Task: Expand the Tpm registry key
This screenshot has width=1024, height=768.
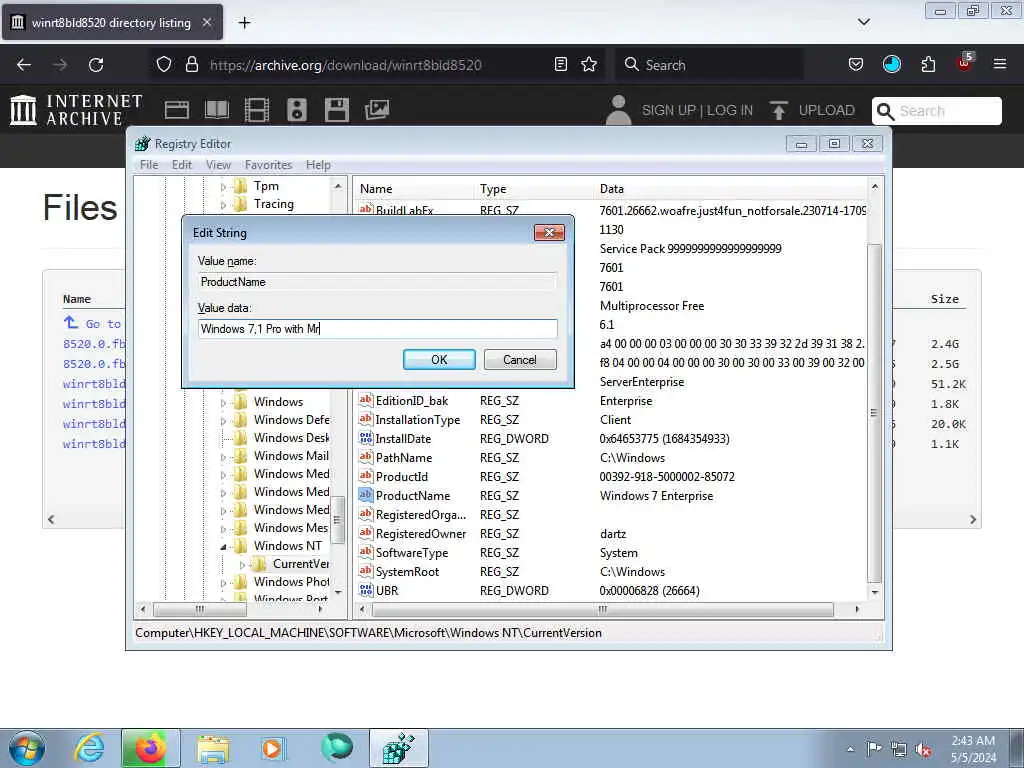Action: click(223, 187)
